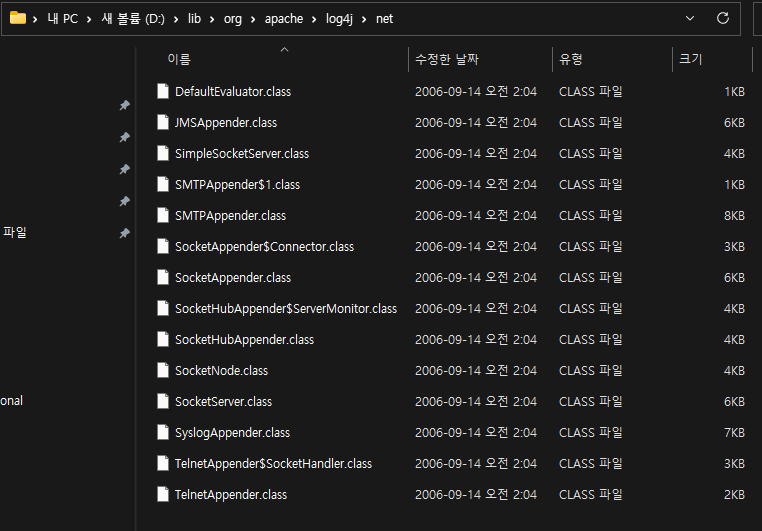Expand chevron after org breadcrumb
This screenshot has height=531, width=762.
[253, 19]
